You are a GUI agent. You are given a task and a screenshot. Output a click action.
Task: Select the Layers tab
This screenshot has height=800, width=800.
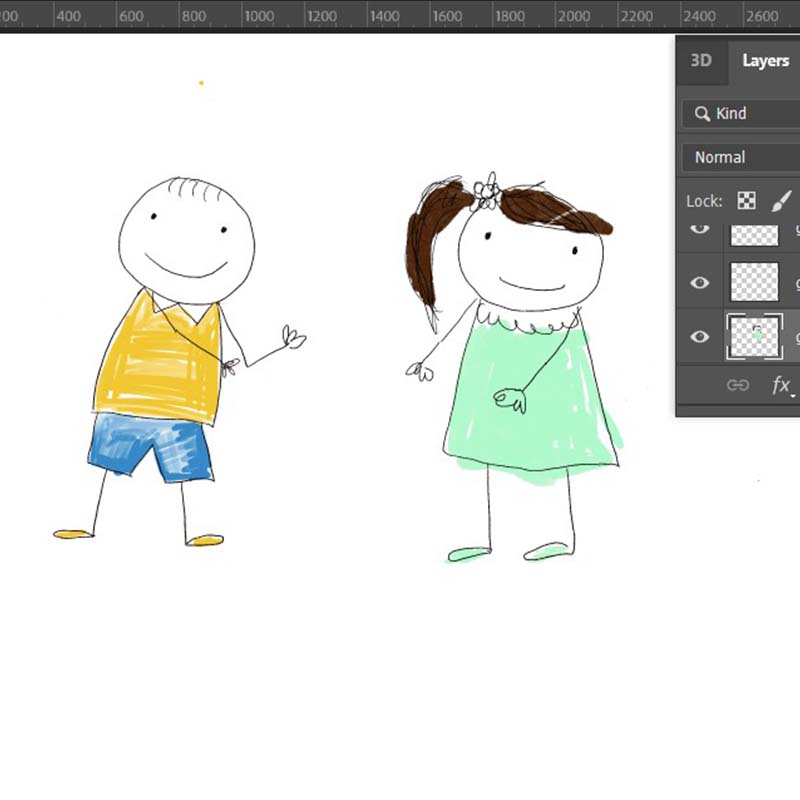coord(765,61)
